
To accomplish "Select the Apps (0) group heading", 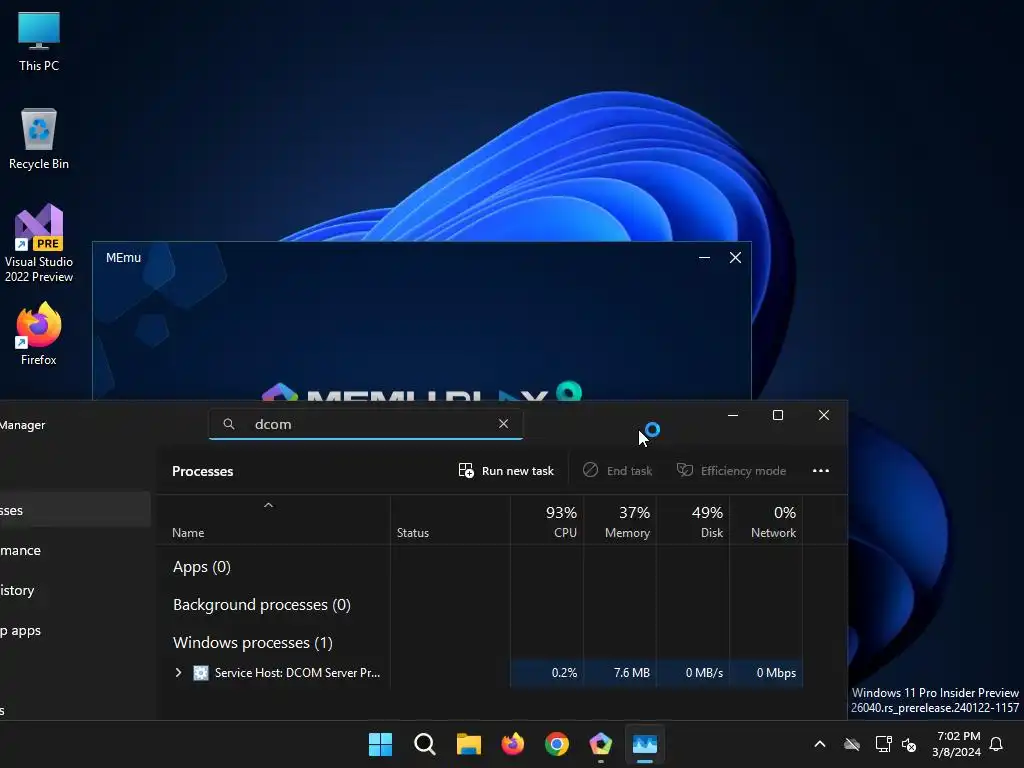I will click(202, 567).
